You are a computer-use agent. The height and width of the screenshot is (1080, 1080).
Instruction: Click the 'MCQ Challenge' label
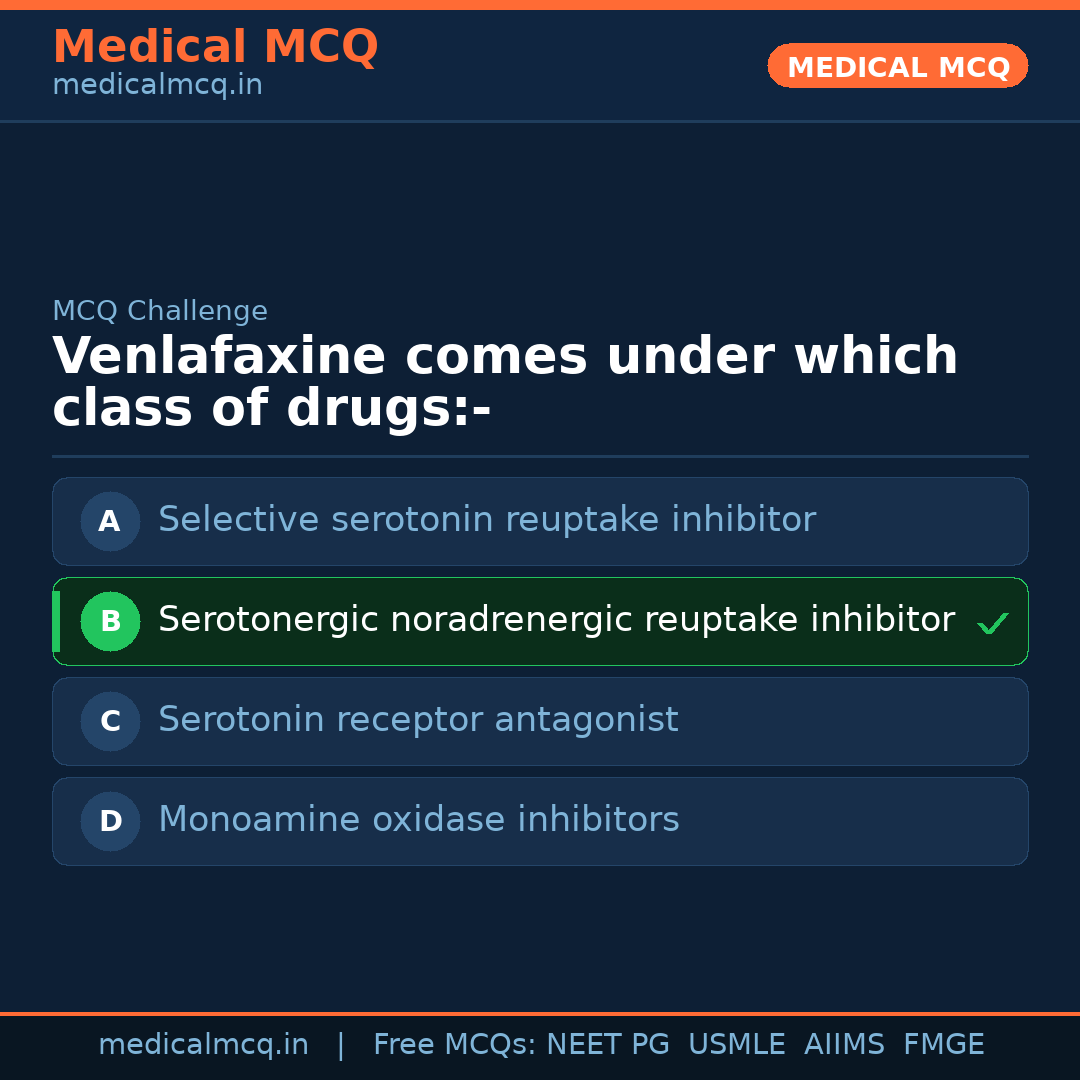click(x=160, y=311)
